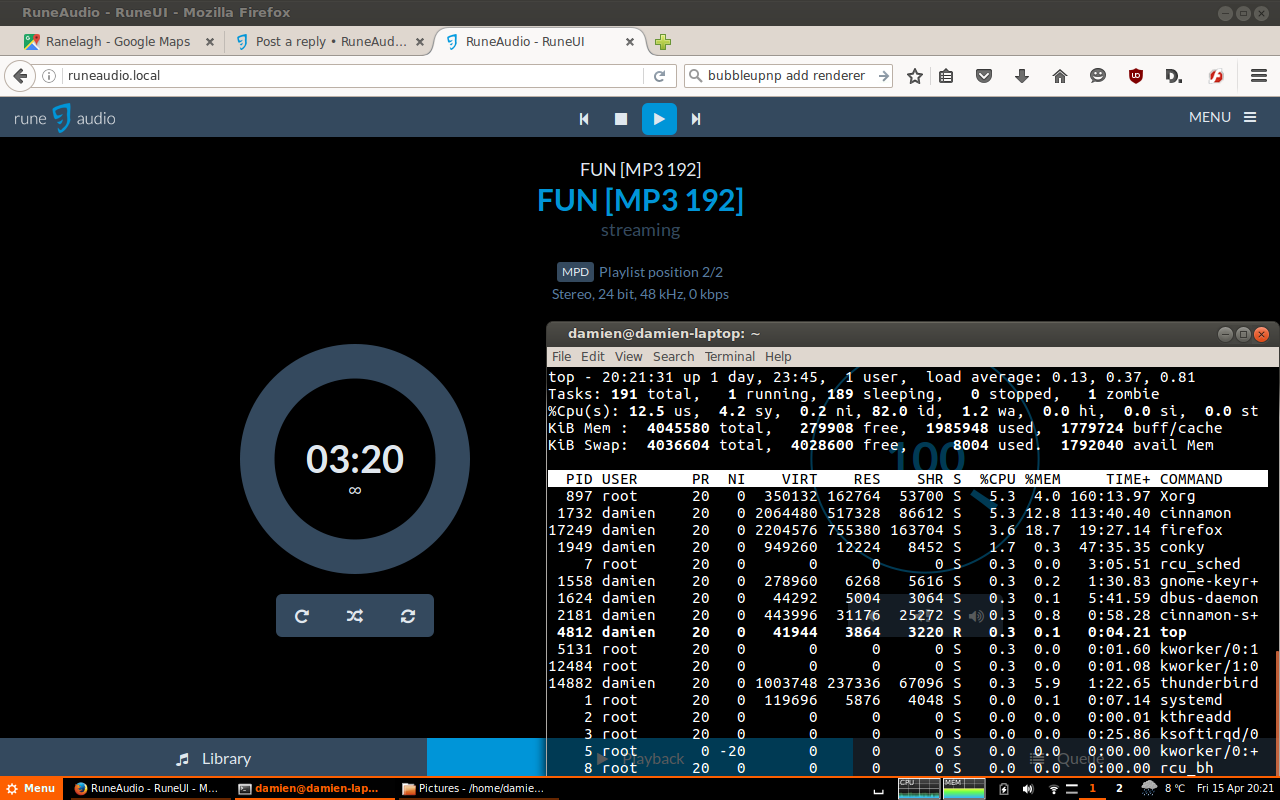Click the firefox process row in top
This screenshot has width=1280, height=800.
(908, 530)
